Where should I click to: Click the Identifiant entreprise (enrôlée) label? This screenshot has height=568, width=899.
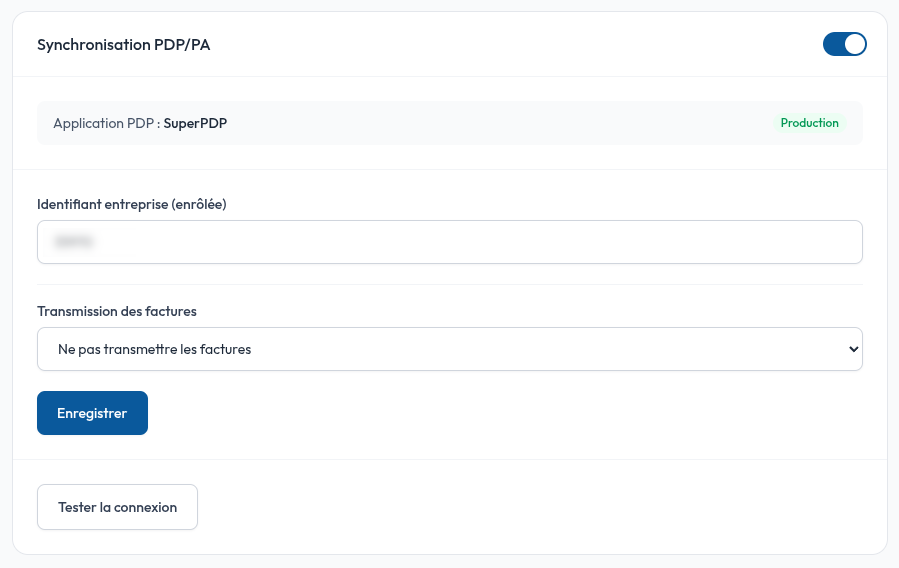point(132,204)
